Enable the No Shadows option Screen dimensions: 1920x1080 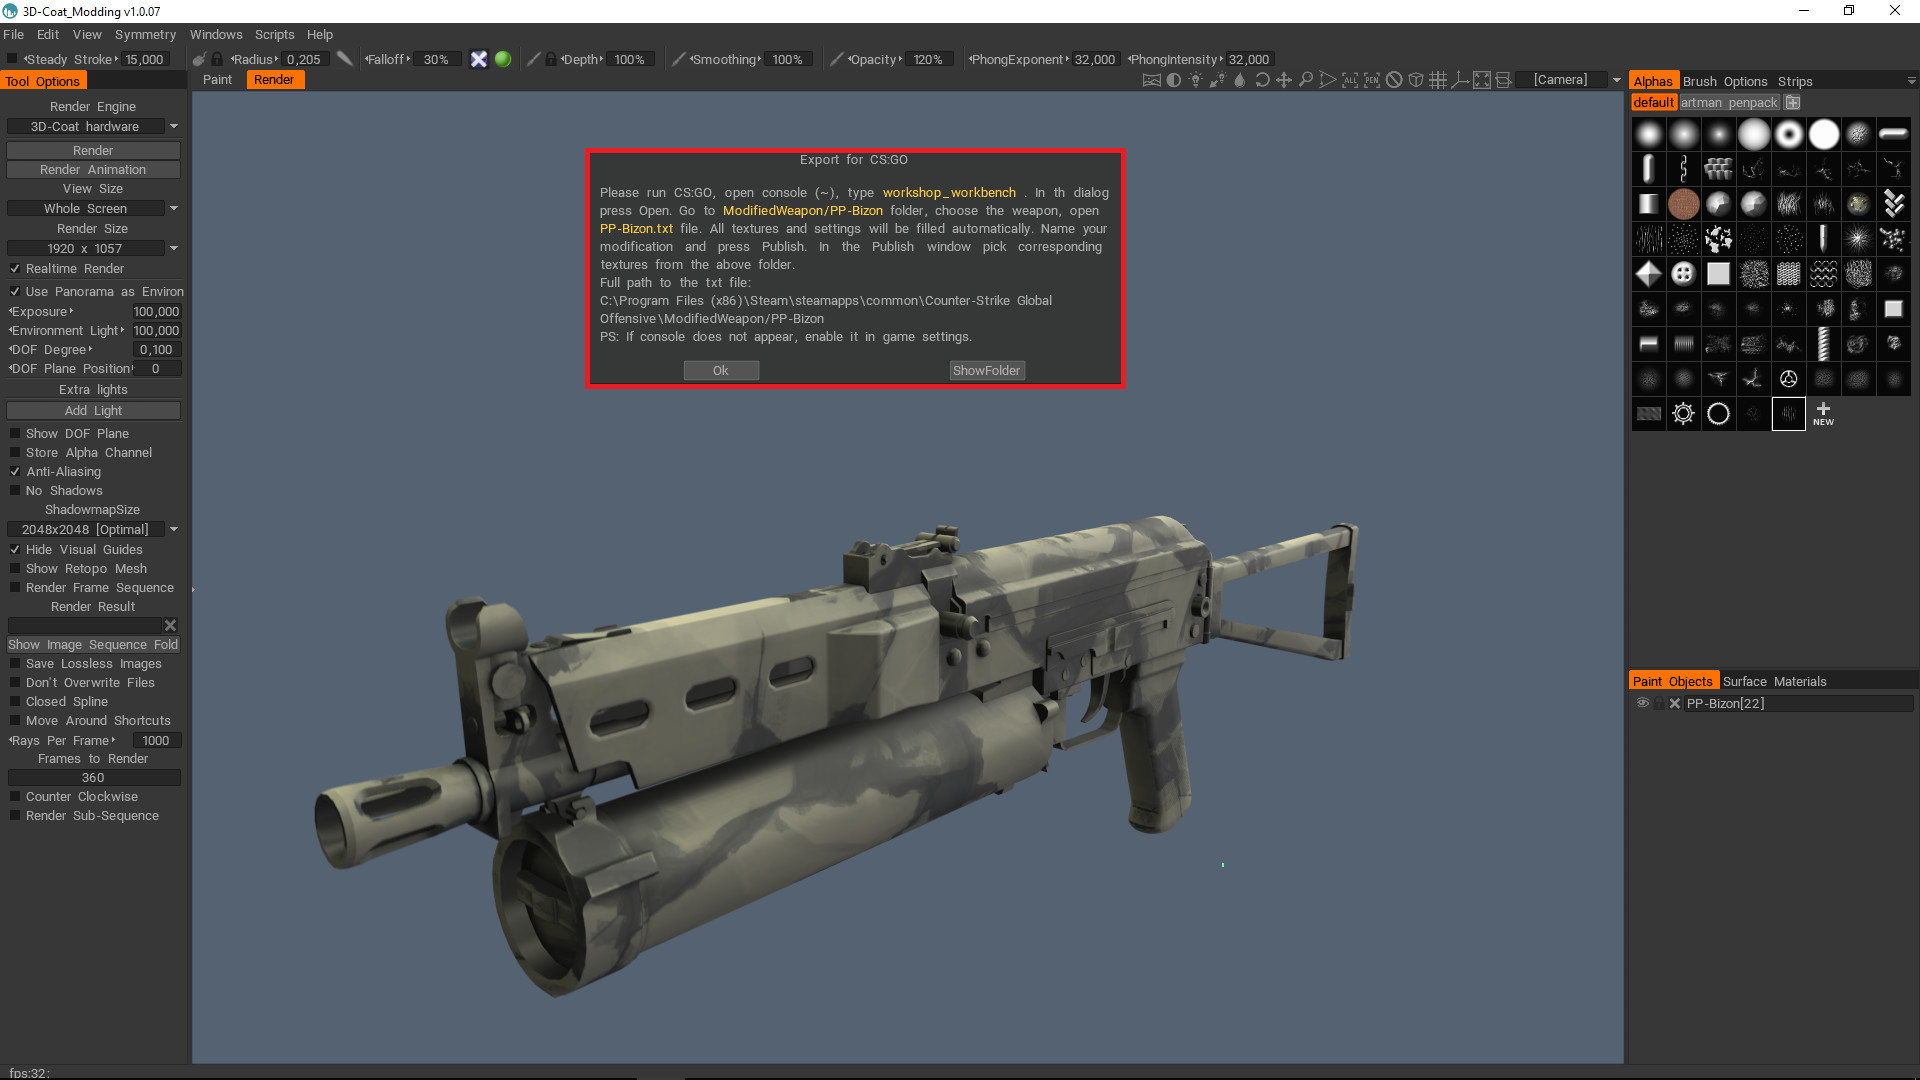pyautogui.click(x=15, y=490)
